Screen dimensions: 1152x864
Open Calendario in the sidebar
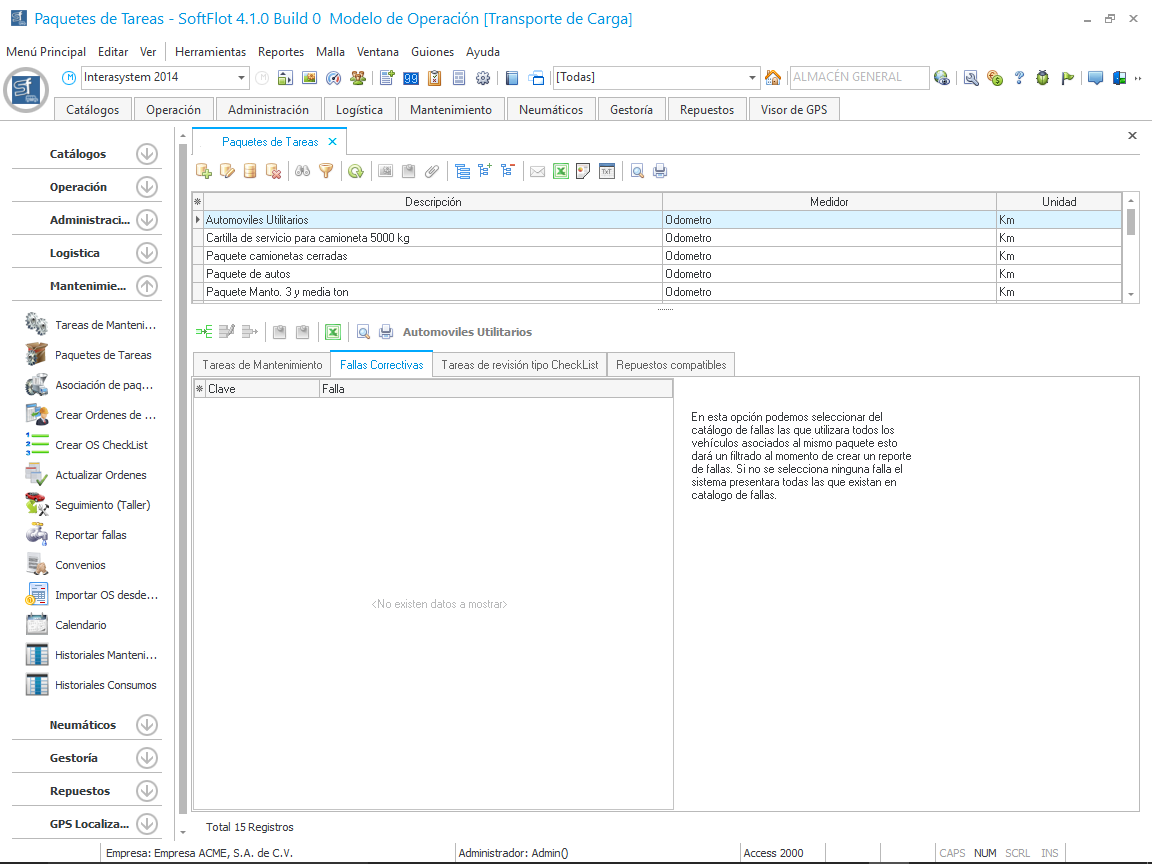[x=81, y=625]
